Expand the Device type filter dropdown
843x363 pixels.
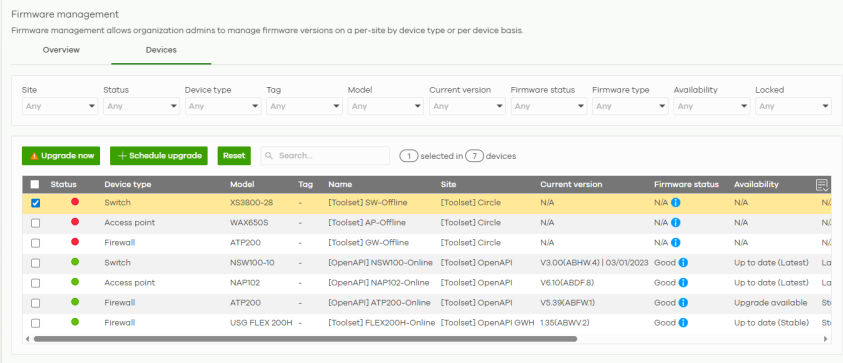(x=223, y=106)
